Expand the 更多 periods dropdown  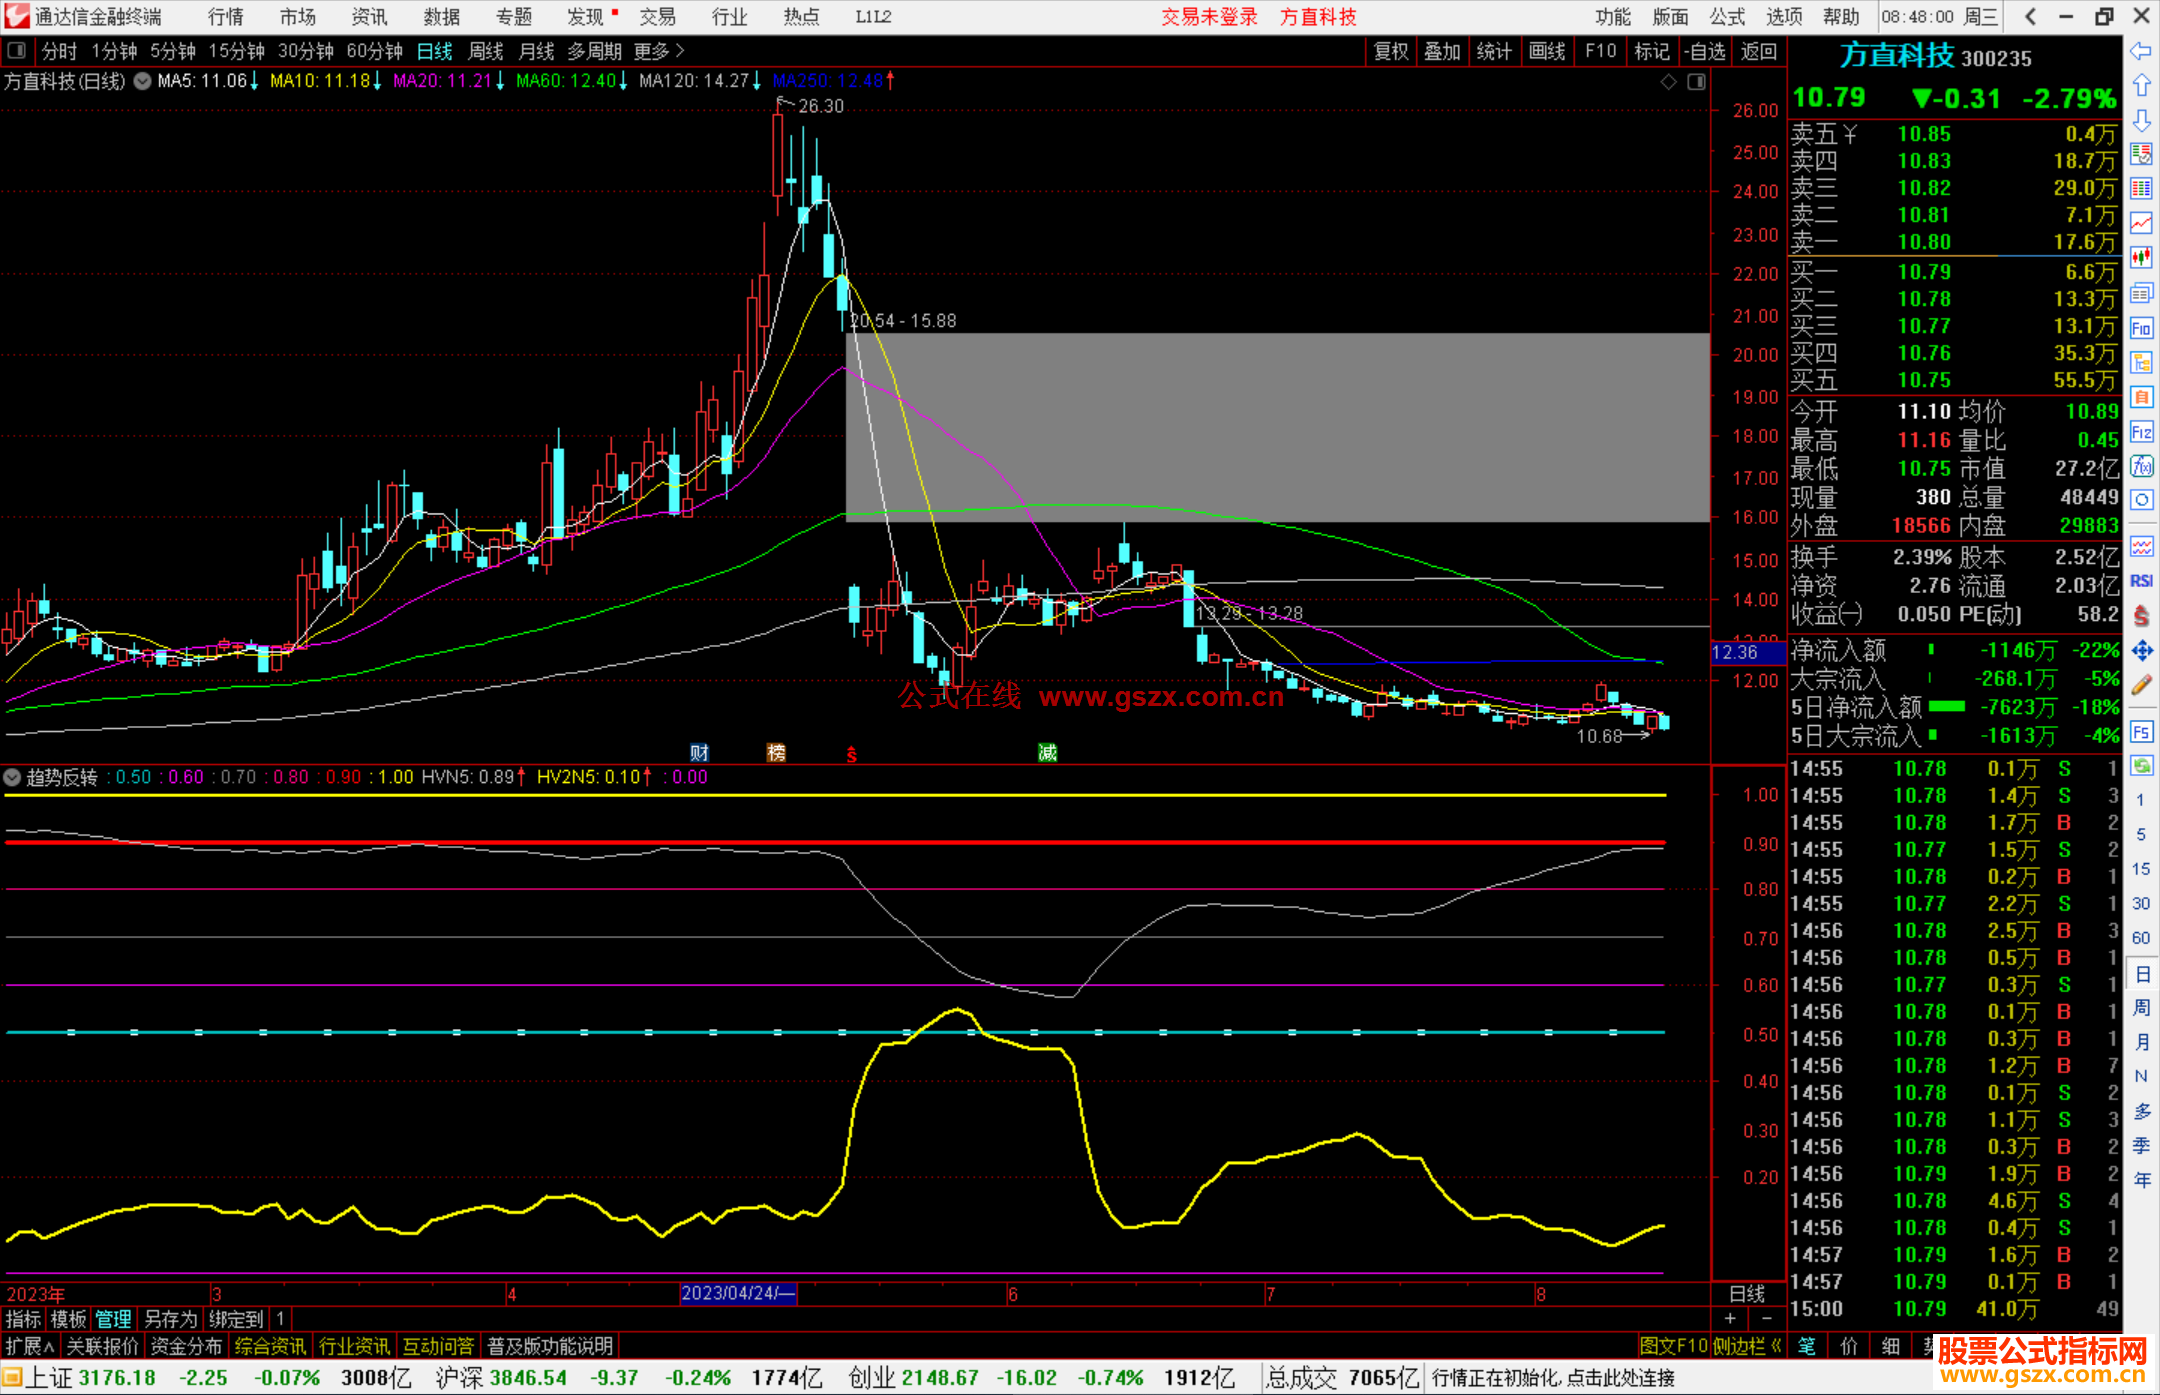(659, 51)
